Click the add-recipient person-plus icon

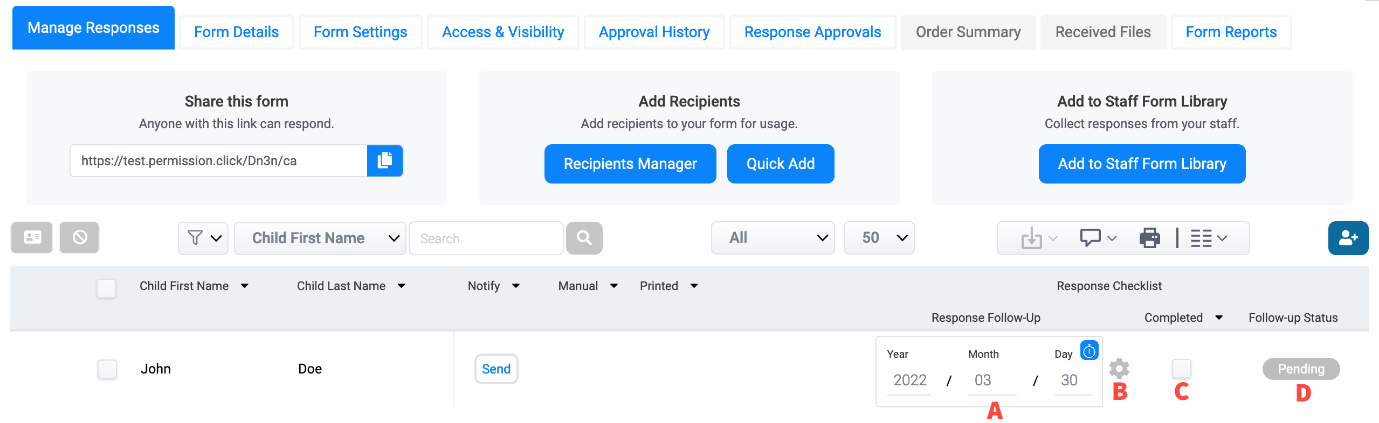pyautogui.click(x=1348, y=238)
